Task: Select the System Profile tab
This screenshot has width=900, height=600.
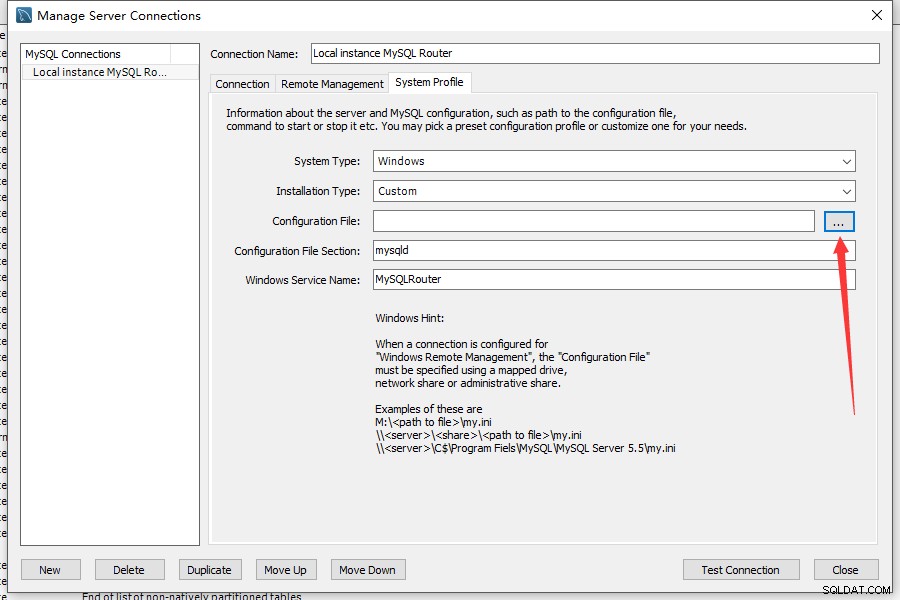Action: (429, 82)
